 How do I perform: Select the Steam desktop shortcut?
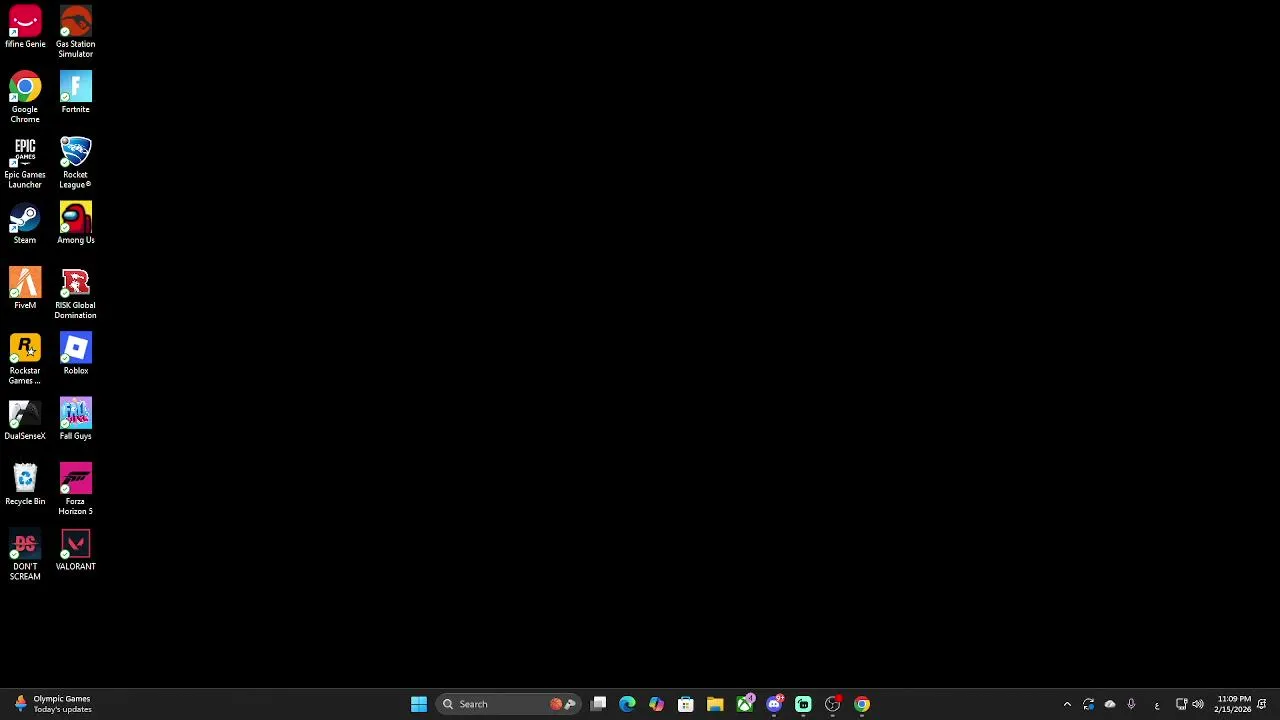click(25, 223)
